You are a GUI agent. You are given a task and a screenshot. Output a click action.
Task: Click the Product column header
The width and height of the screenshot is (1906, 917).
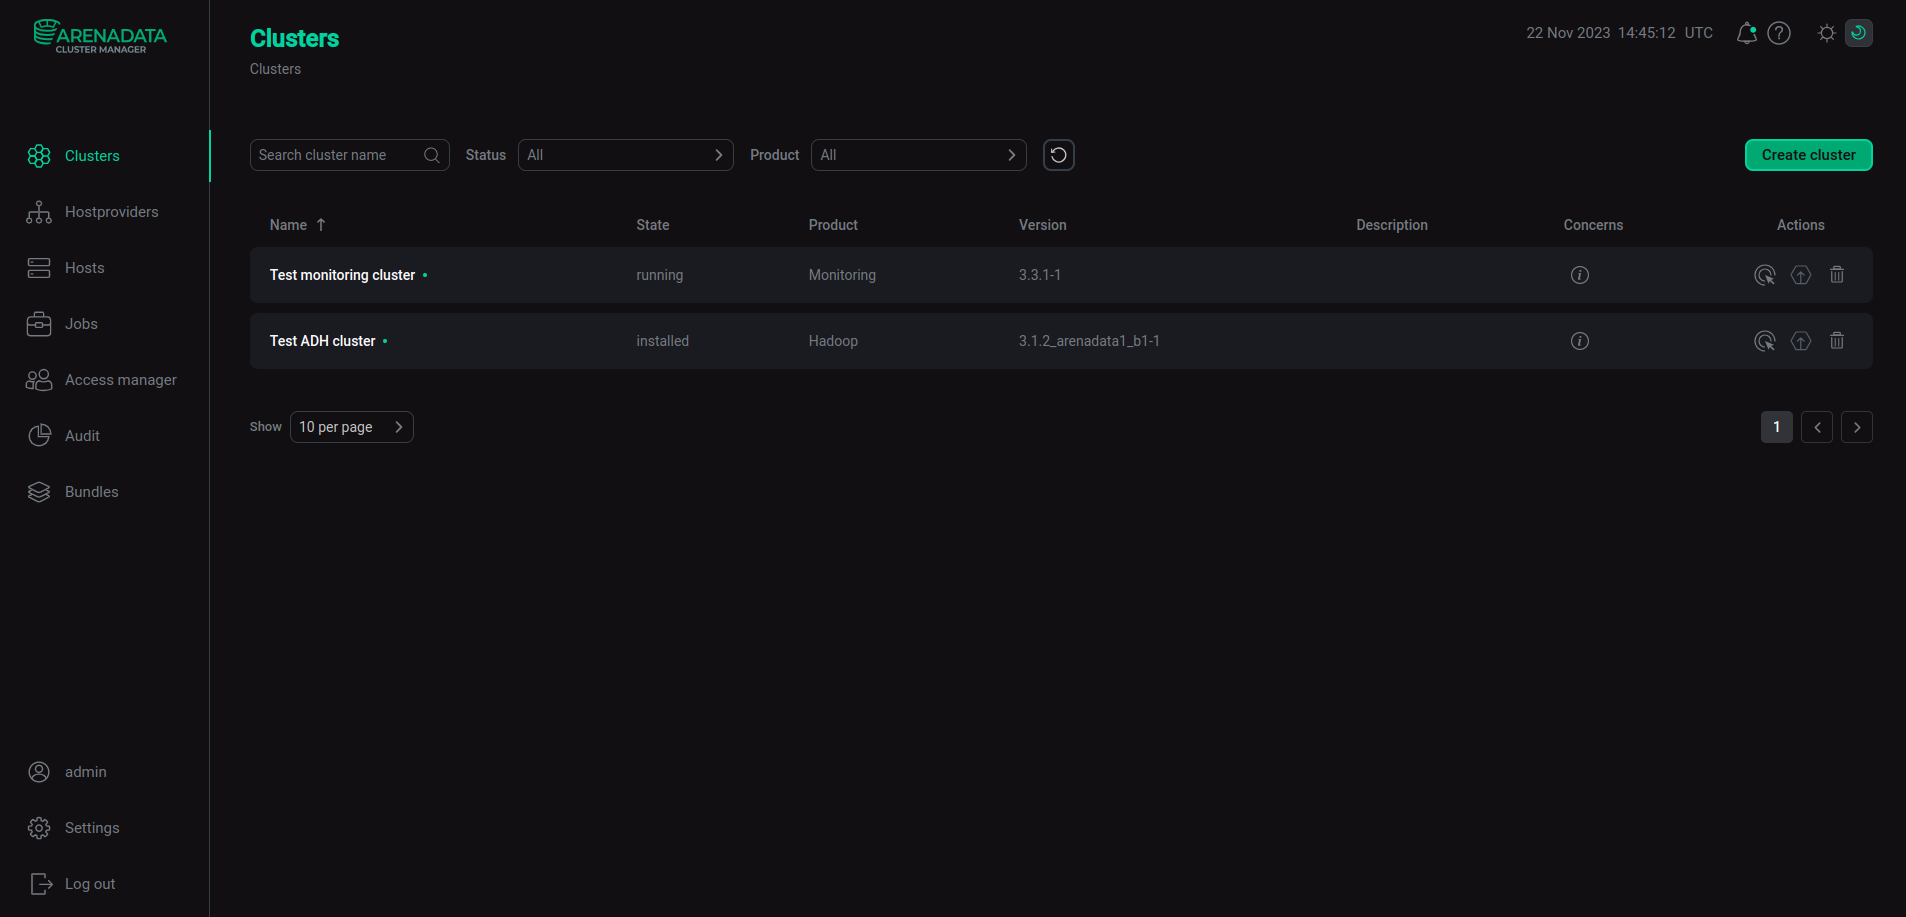click(x=833, y=225)
